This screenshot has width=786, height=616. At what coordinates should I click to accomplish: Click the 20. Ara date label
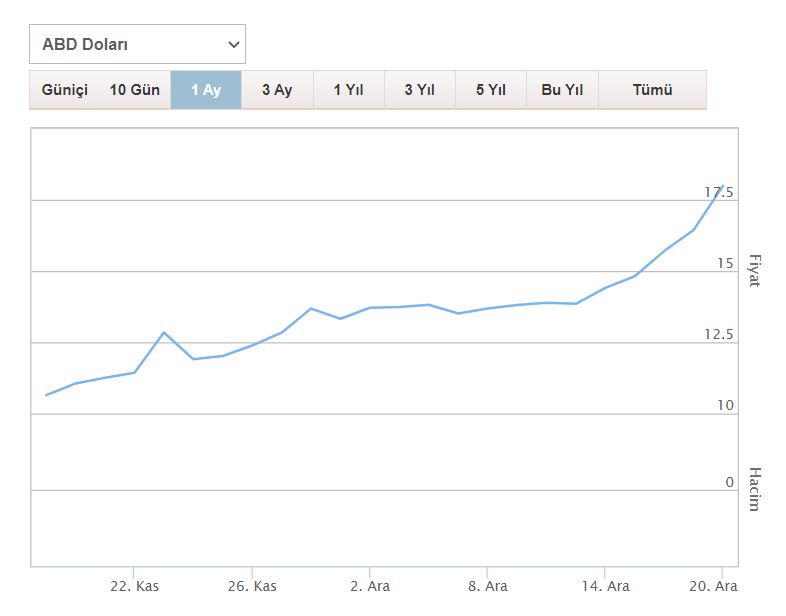click(x=713, y=586)
